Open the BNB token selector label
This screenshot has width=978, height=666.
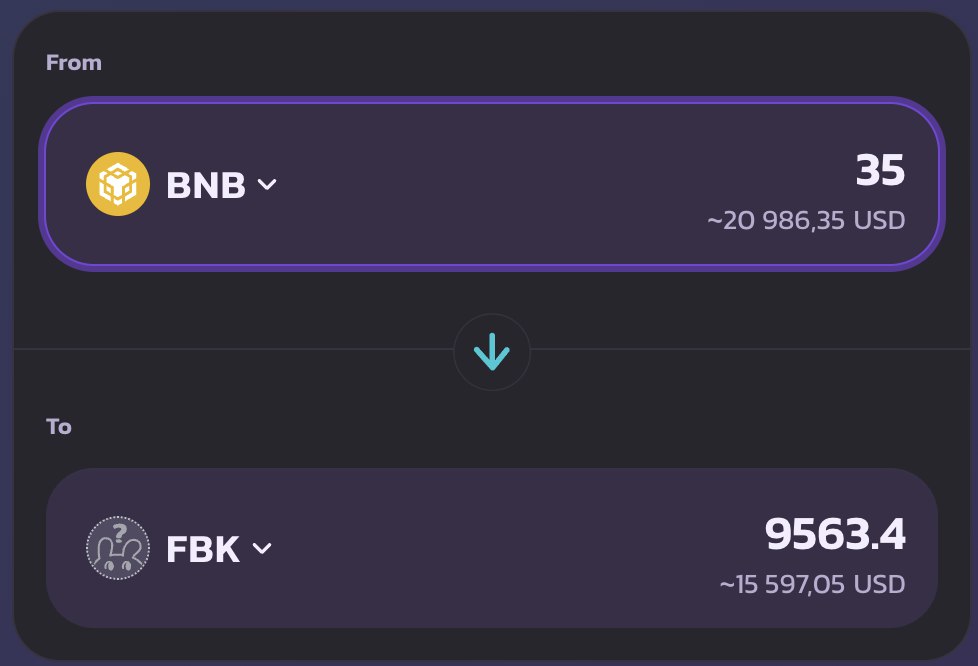(206, 185)
